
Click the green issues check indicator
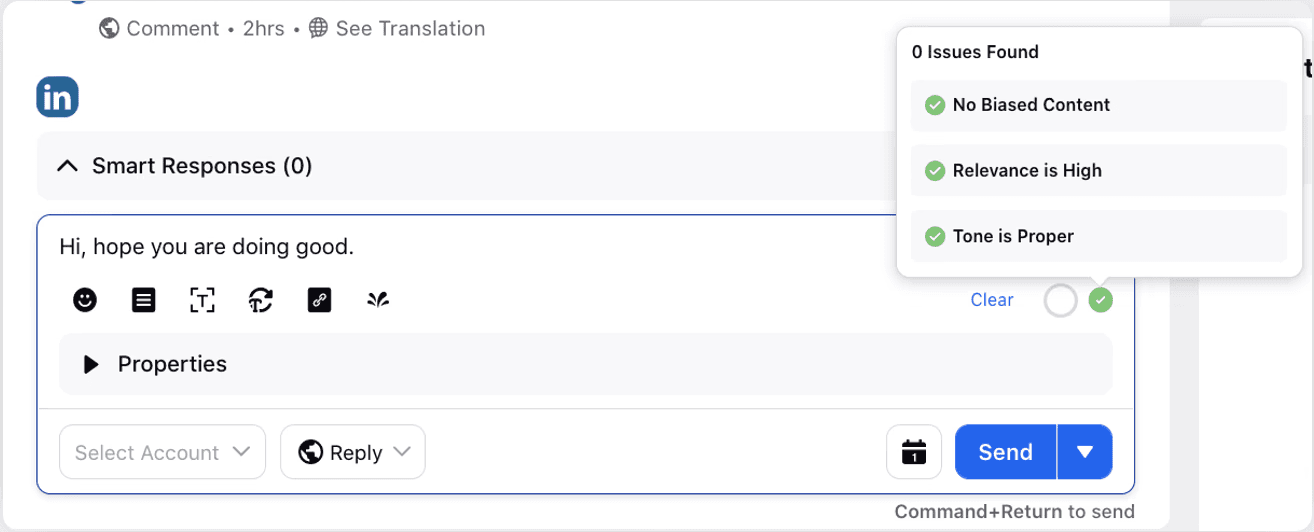click(1100, 299)
